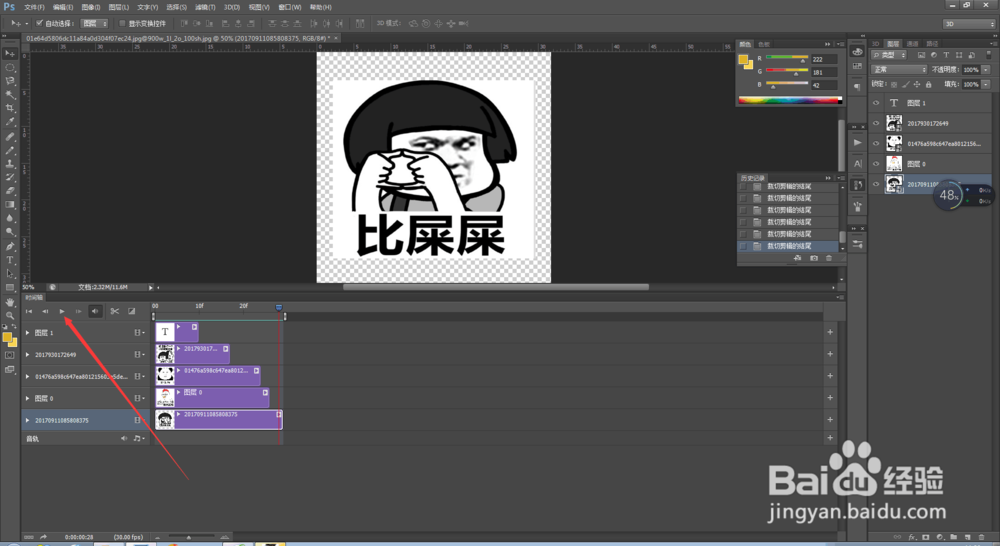Image resolution: width=1000 pixels, height=546 pixels.
Task: Open the layer blend mode dropdown
Action: 899,70
